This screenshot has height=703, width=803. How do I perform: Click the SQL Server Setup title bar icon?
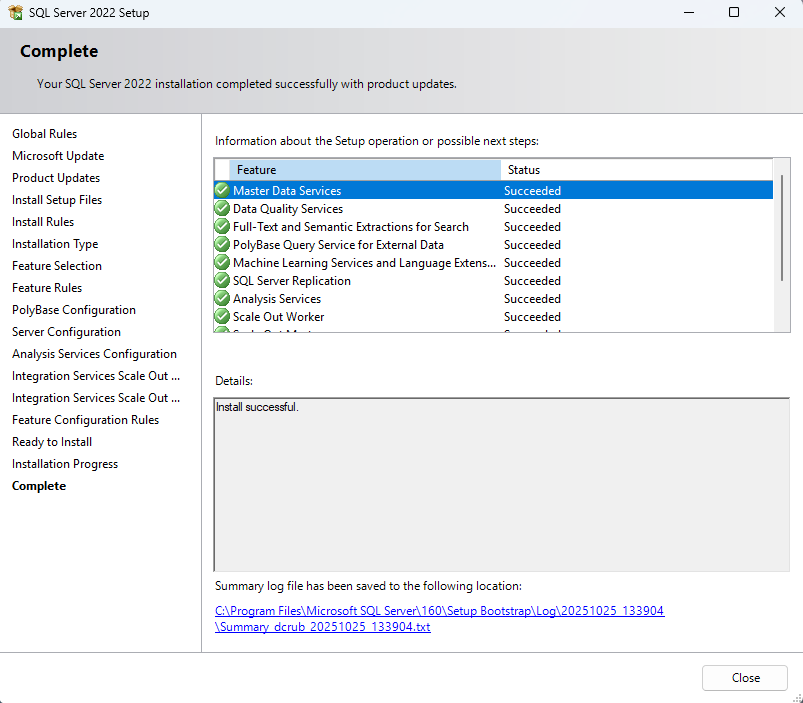pos(15,12)
